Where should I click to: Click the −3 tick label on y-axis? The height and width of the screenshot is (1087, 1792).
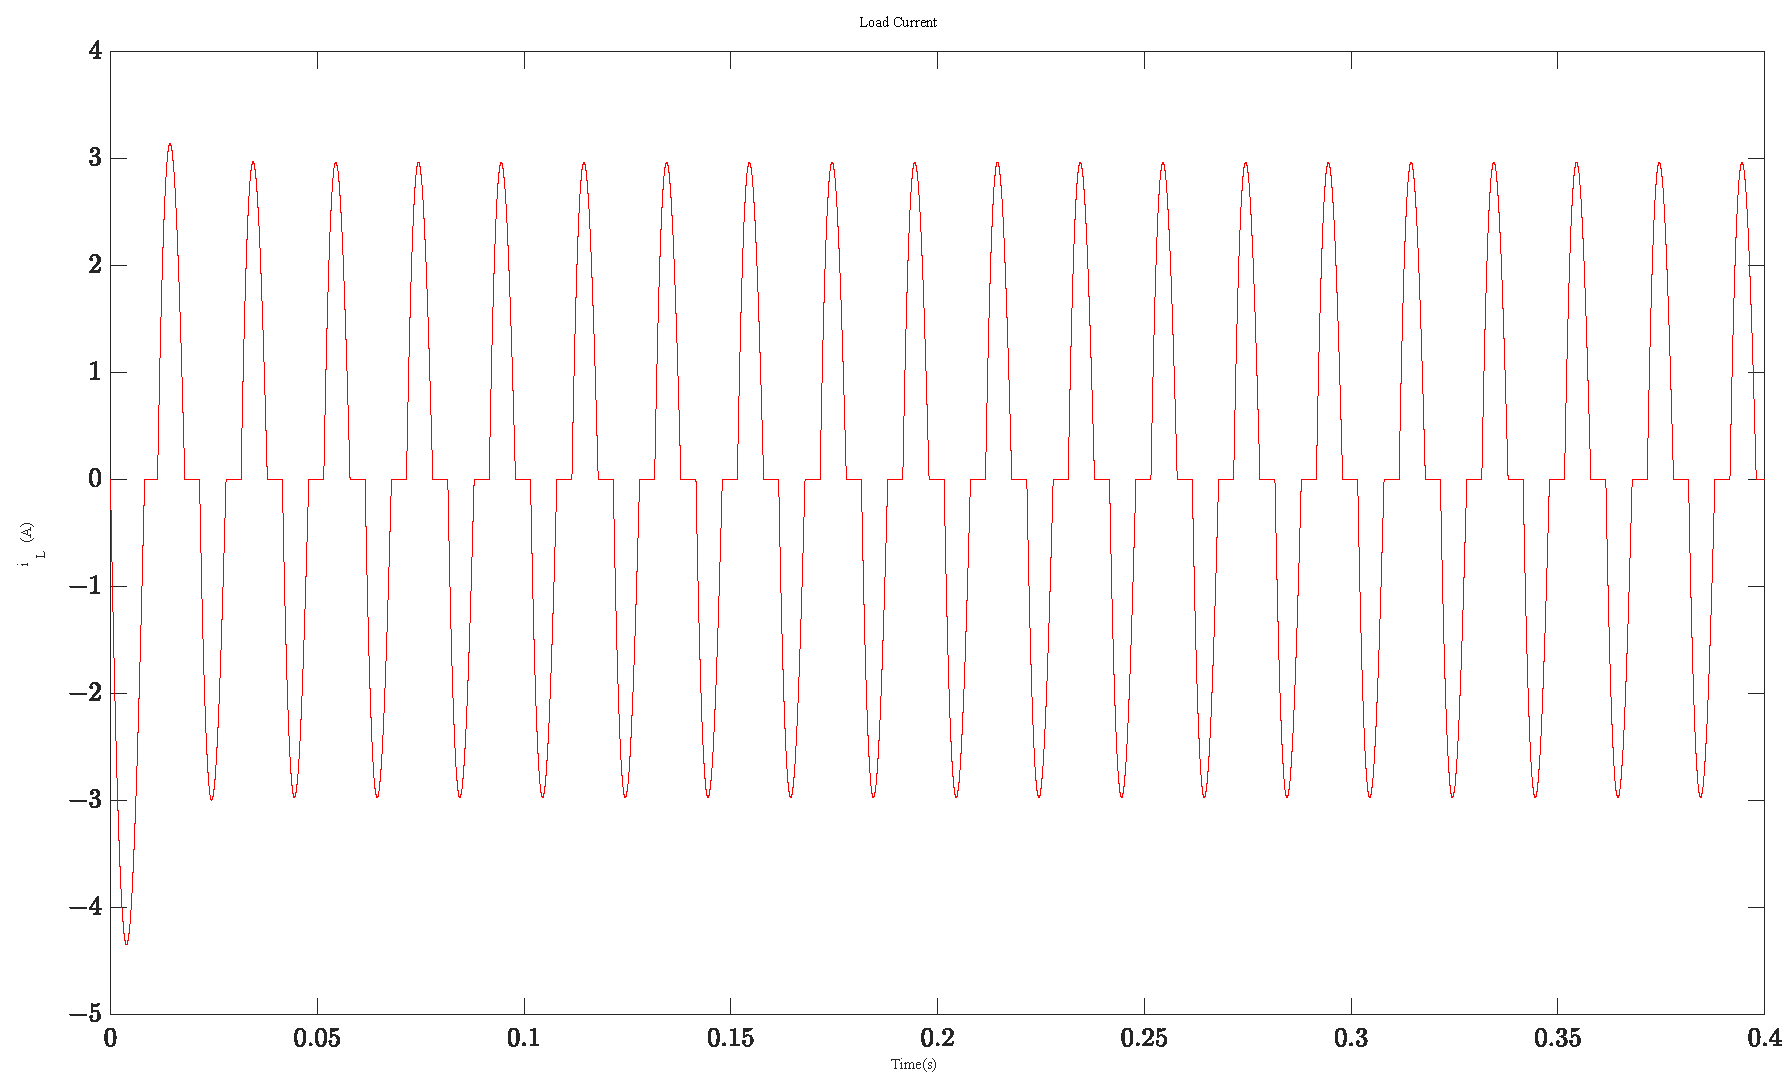(86, 800)
